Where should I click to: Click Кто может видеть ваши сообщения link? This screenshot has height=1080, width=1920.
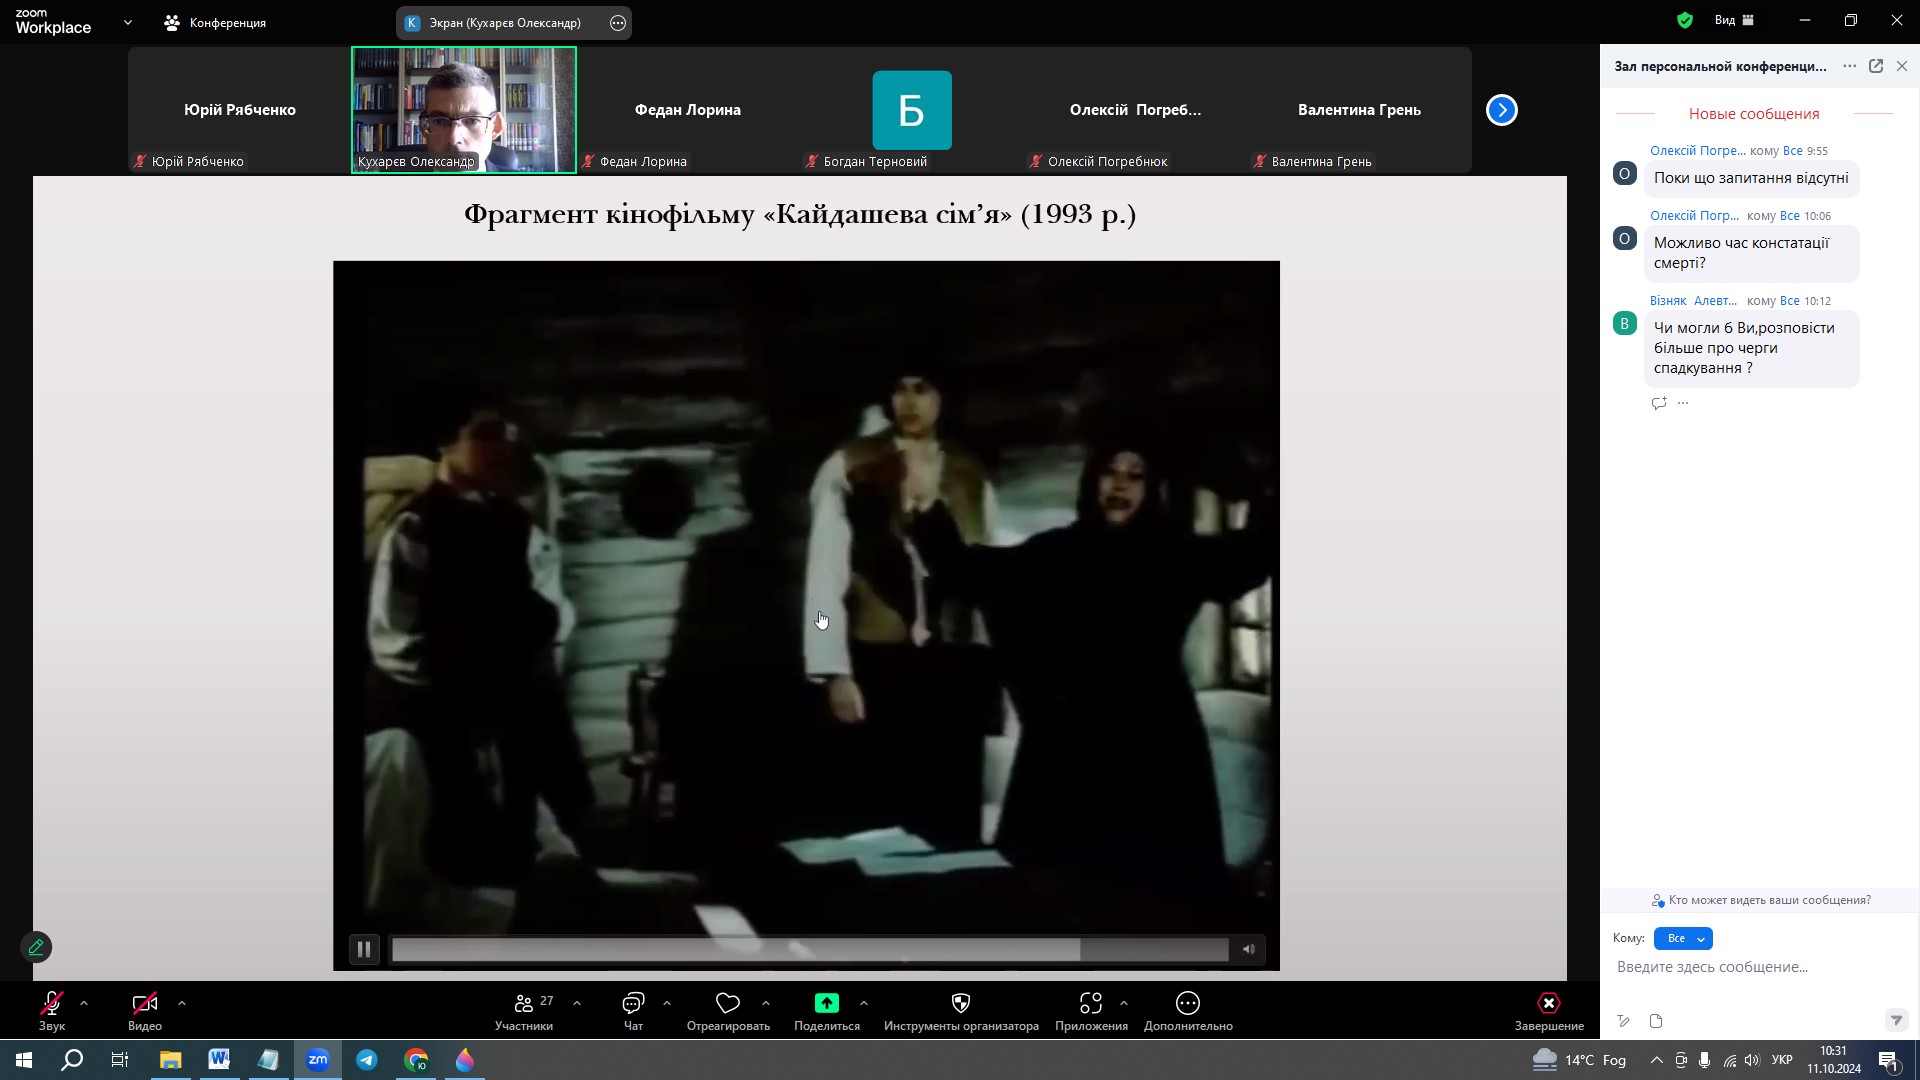1762,900
